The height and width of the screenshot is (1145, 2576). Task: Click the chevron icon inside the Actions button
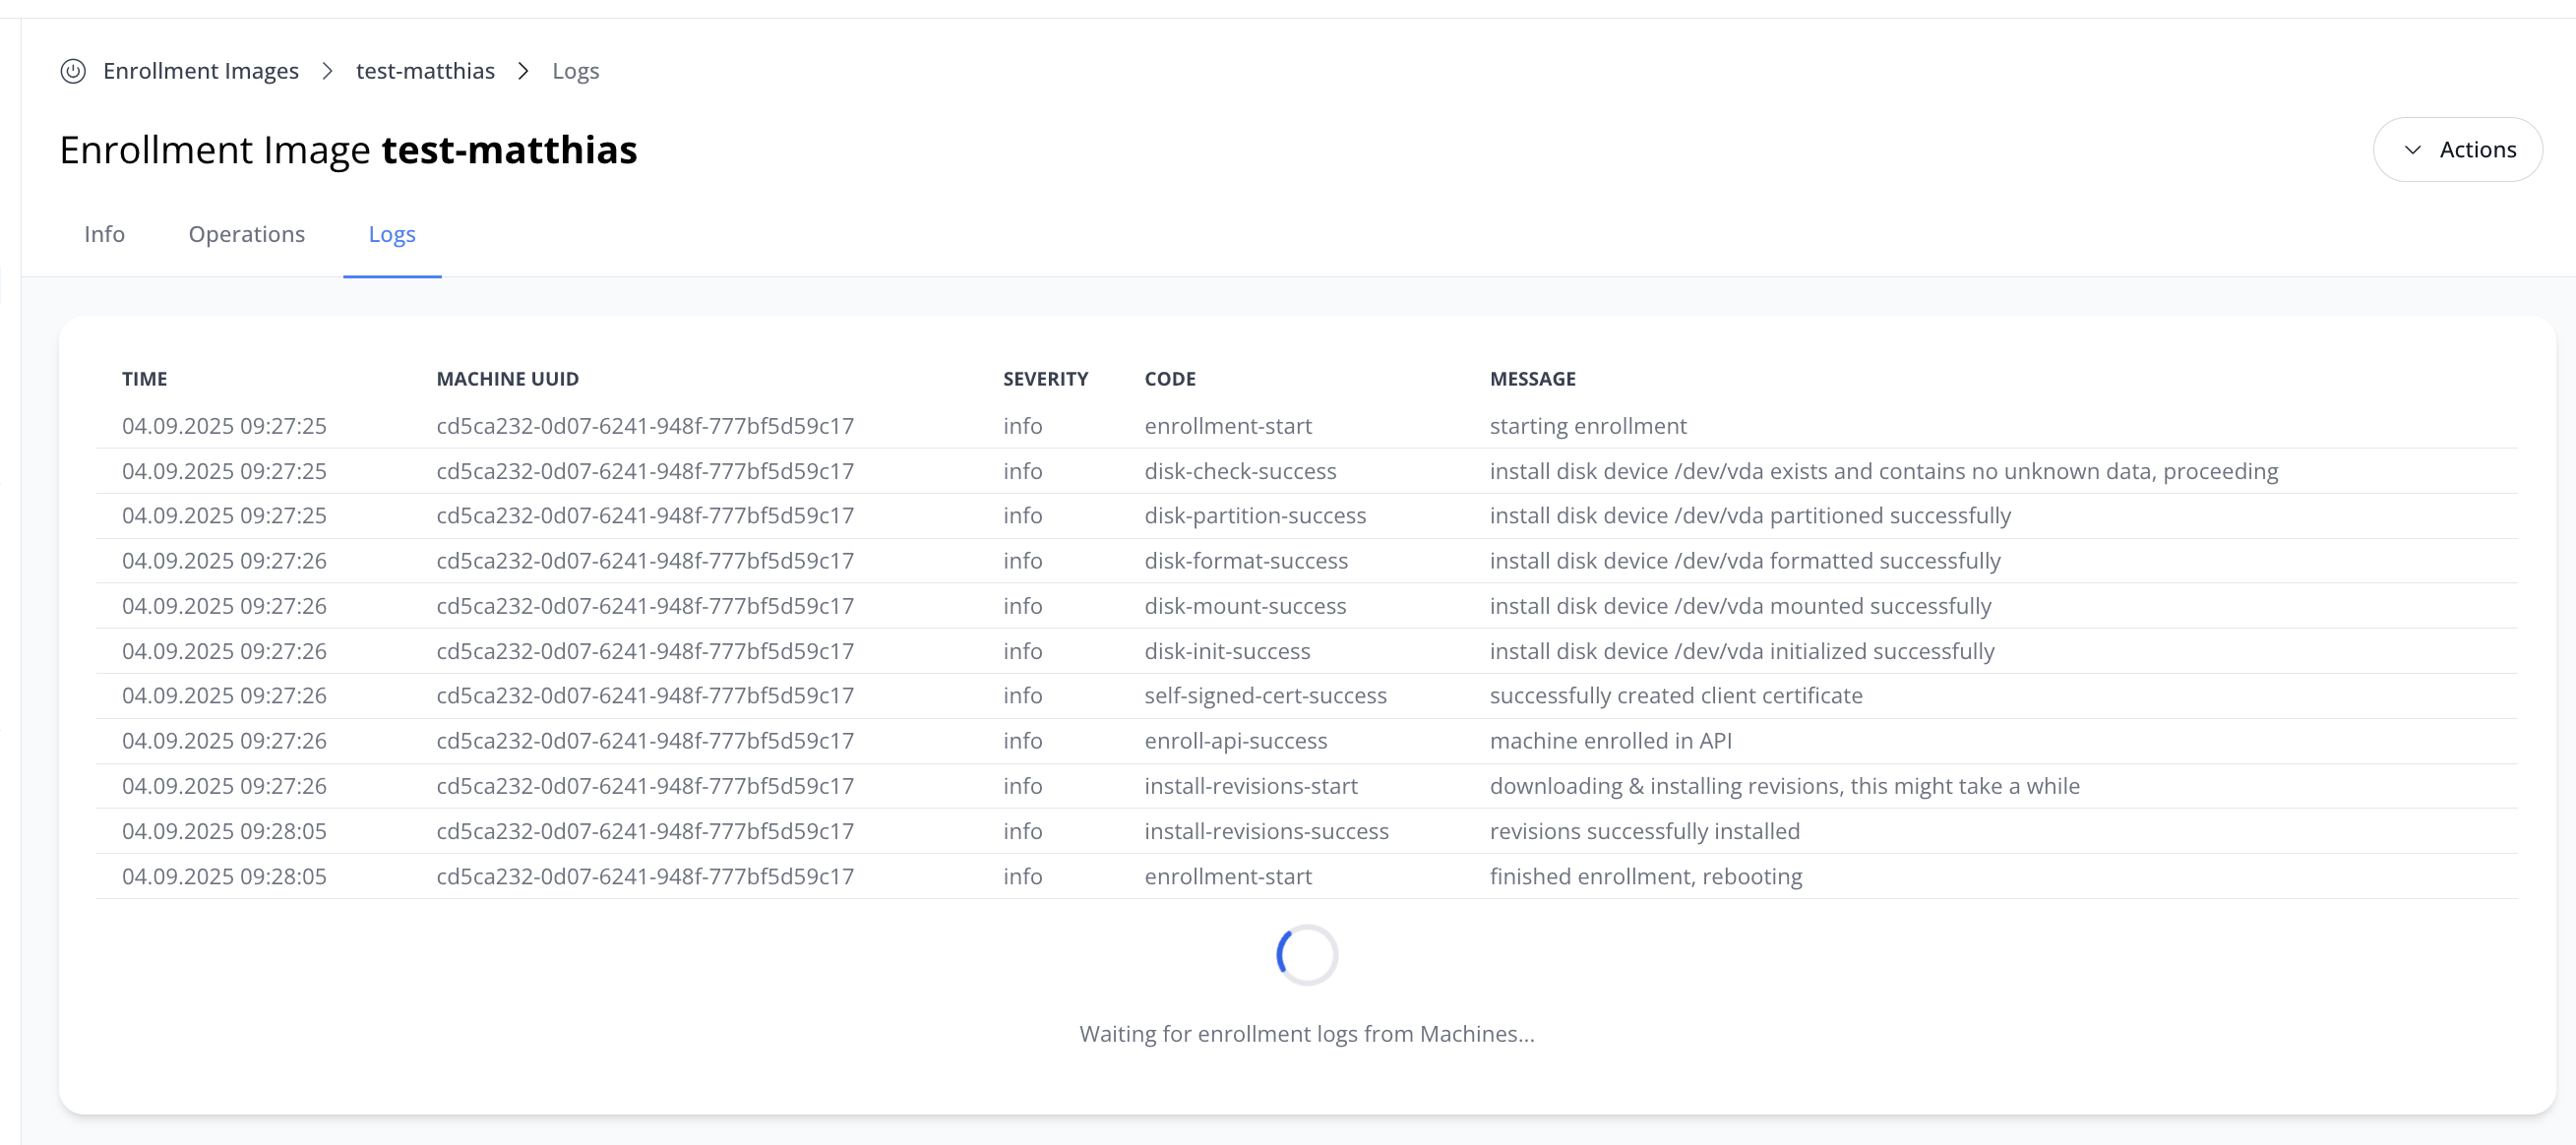point(2412,149)
